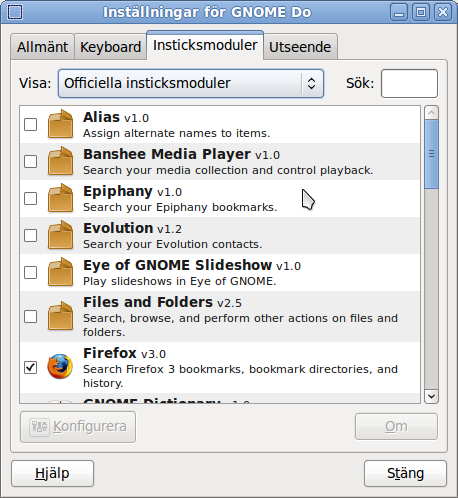Image resolution: width=458 pixels, height=498 pixels.
Task: Click 'Search your Epiphany bookmarks.' description
Action: (180, 207)
